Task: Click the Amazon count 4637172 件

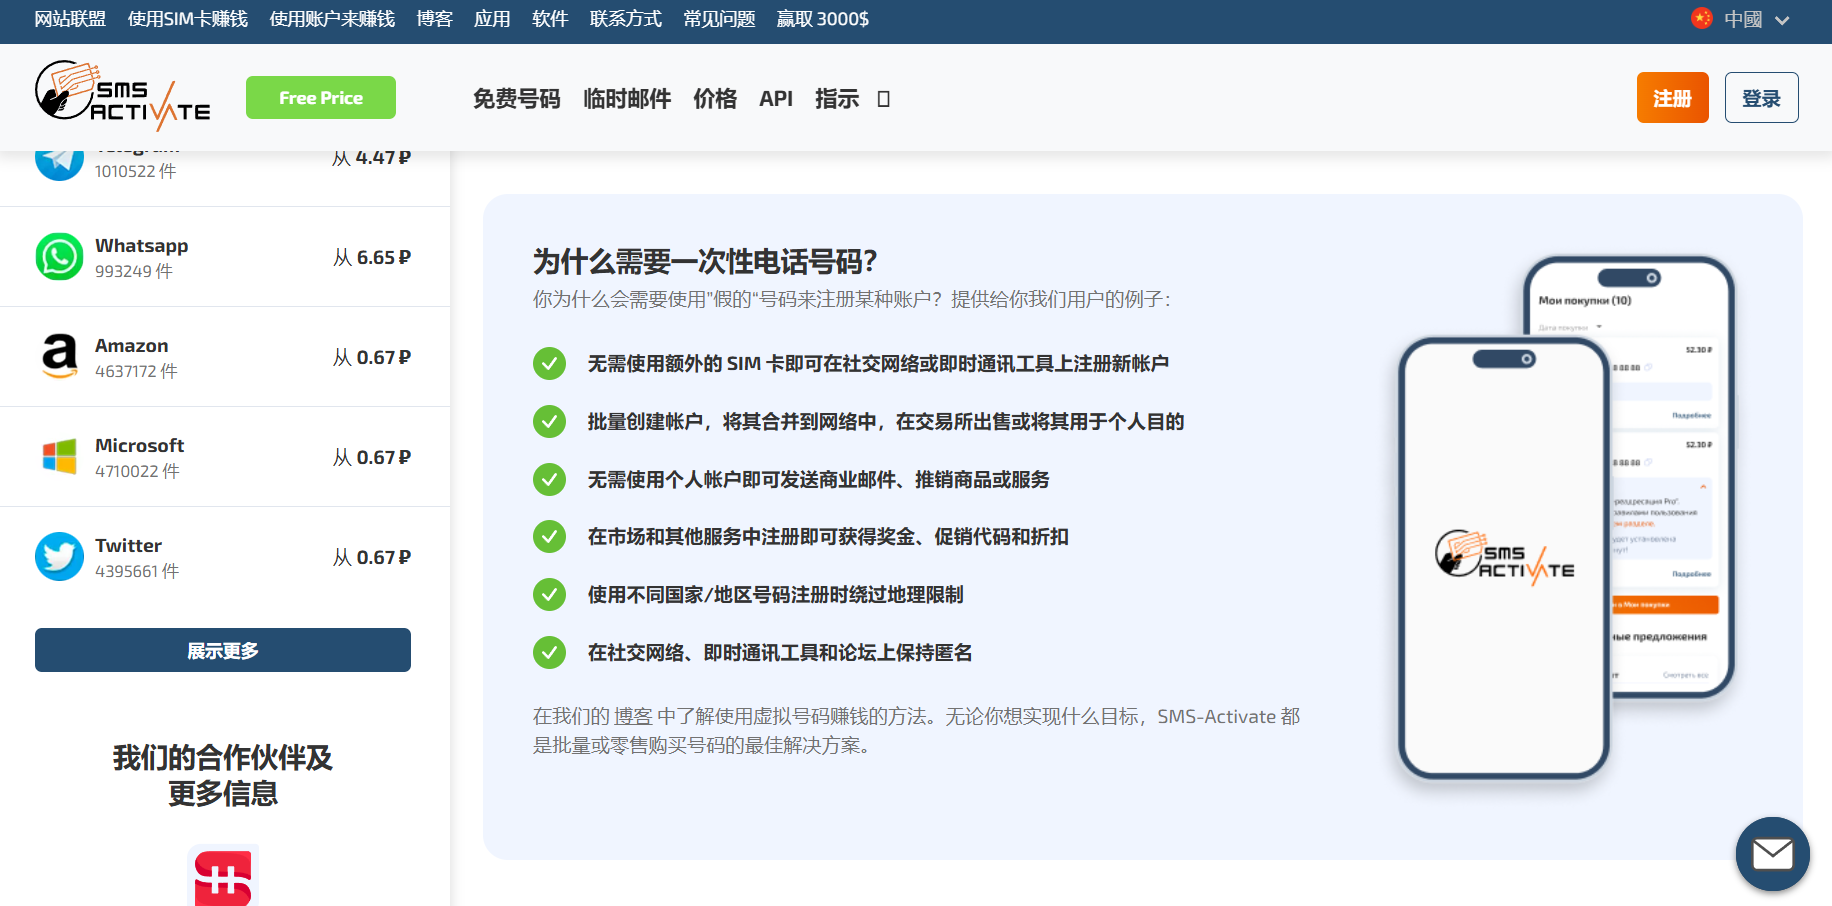Action: [136, 371]
